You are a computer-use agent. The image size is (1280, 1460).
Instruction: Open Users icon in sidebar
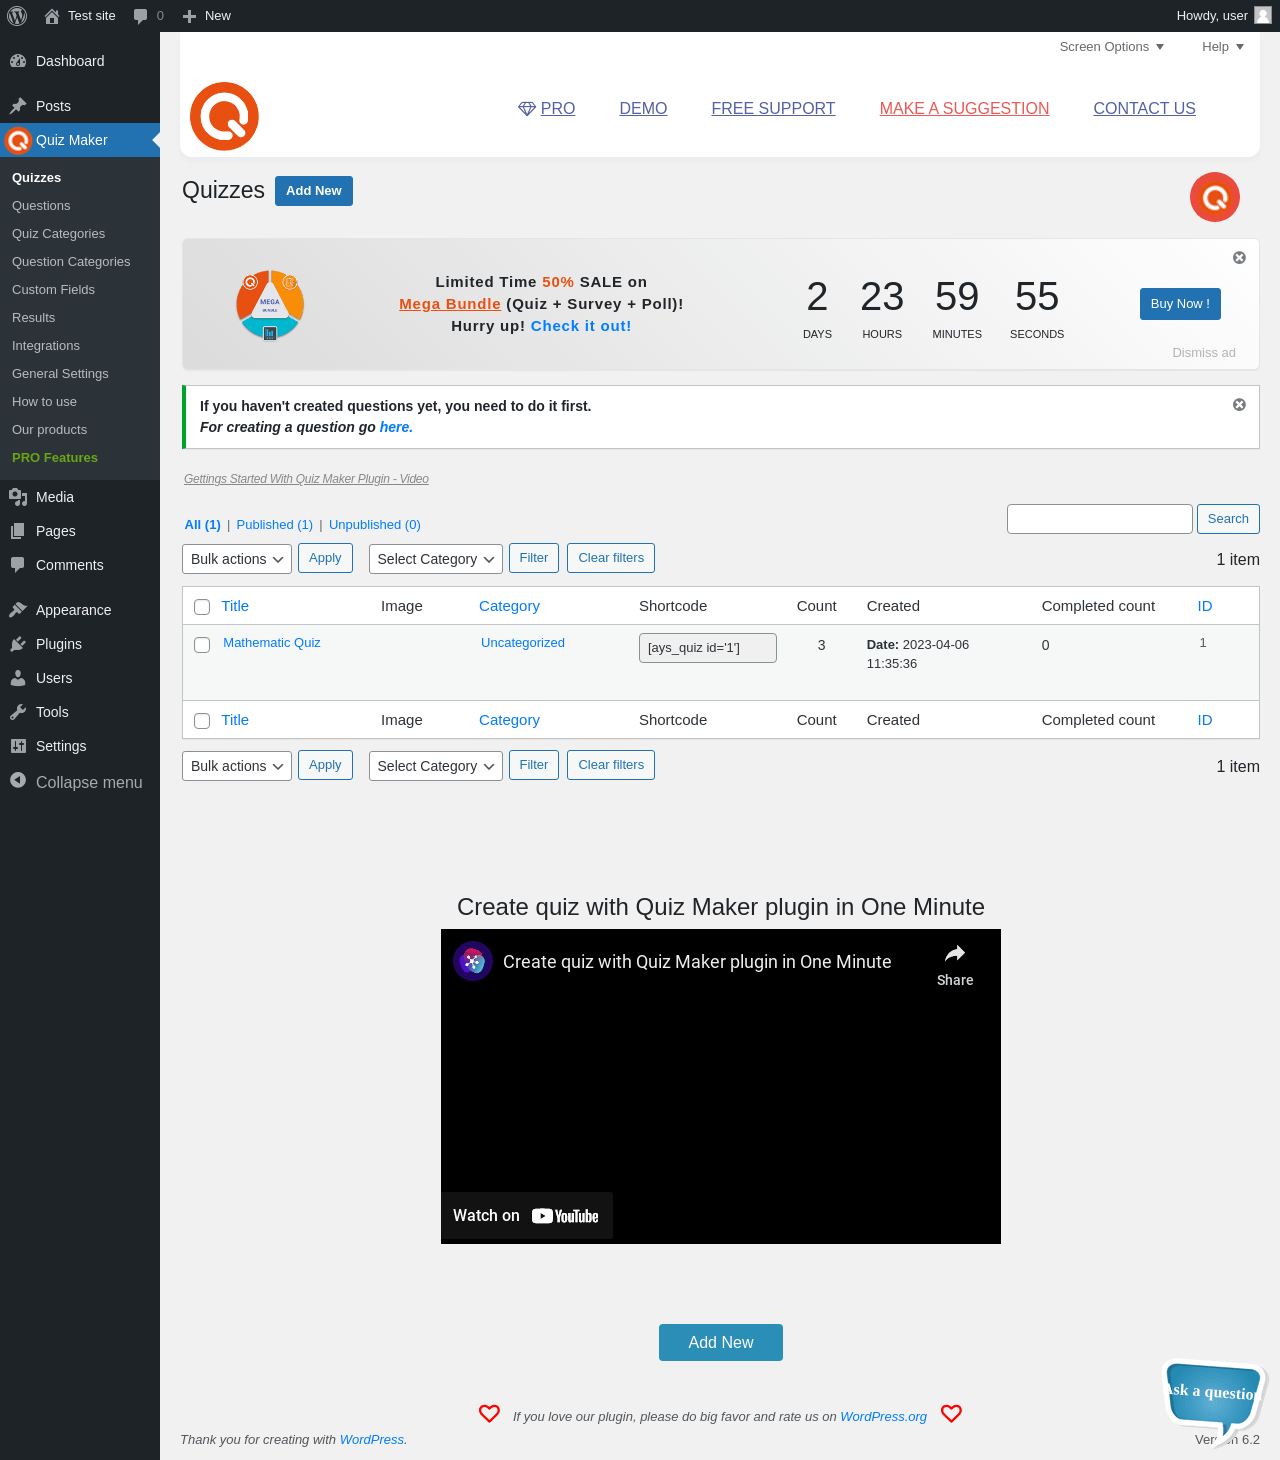coord(18,678)
